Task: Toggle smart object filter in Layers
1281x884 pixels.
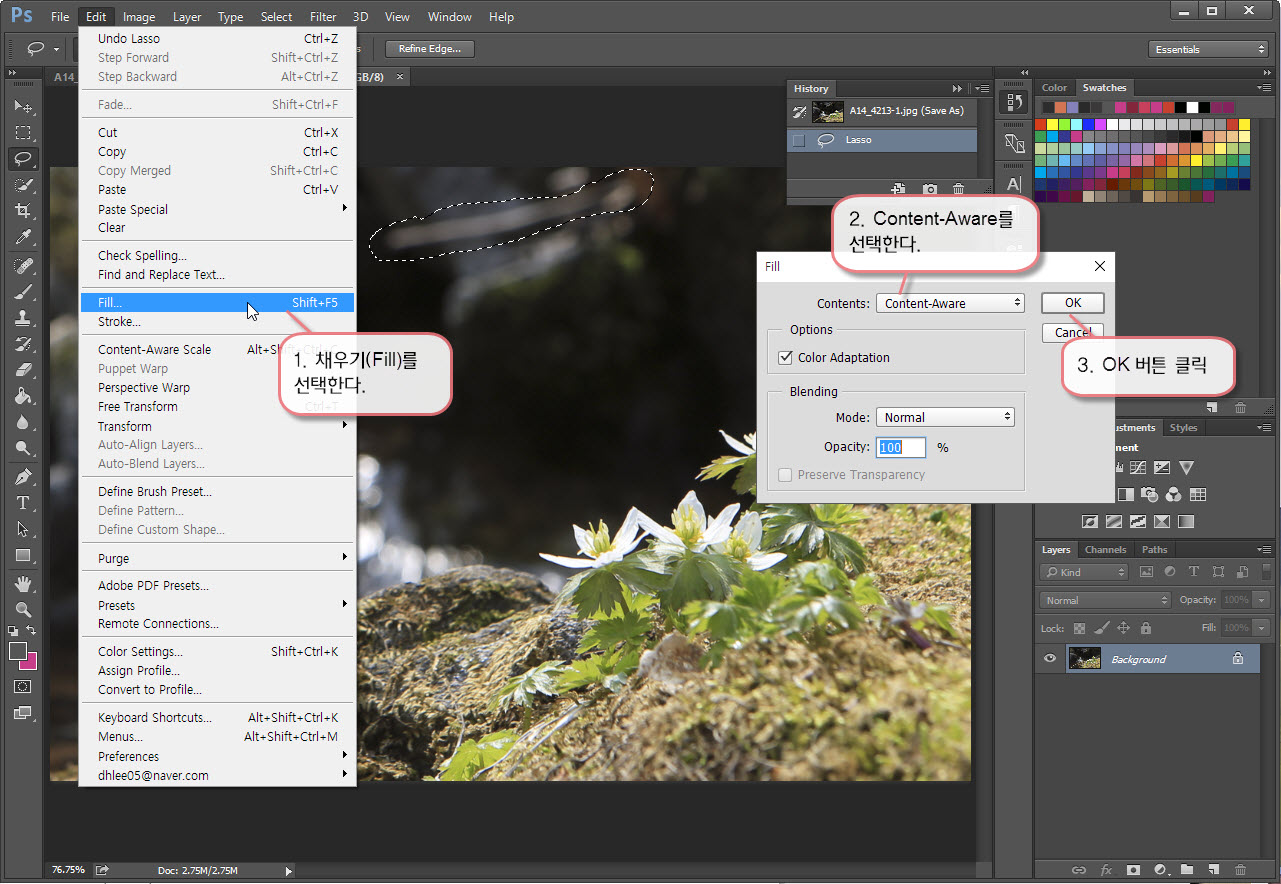Action: (x=1241, y=572)
